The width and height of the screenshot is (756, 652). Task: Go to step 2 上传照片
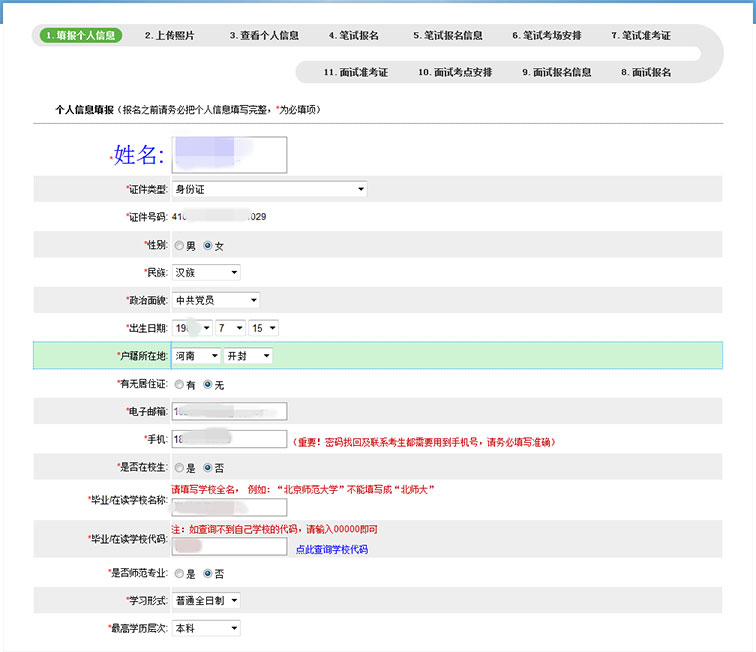[169, 35]
